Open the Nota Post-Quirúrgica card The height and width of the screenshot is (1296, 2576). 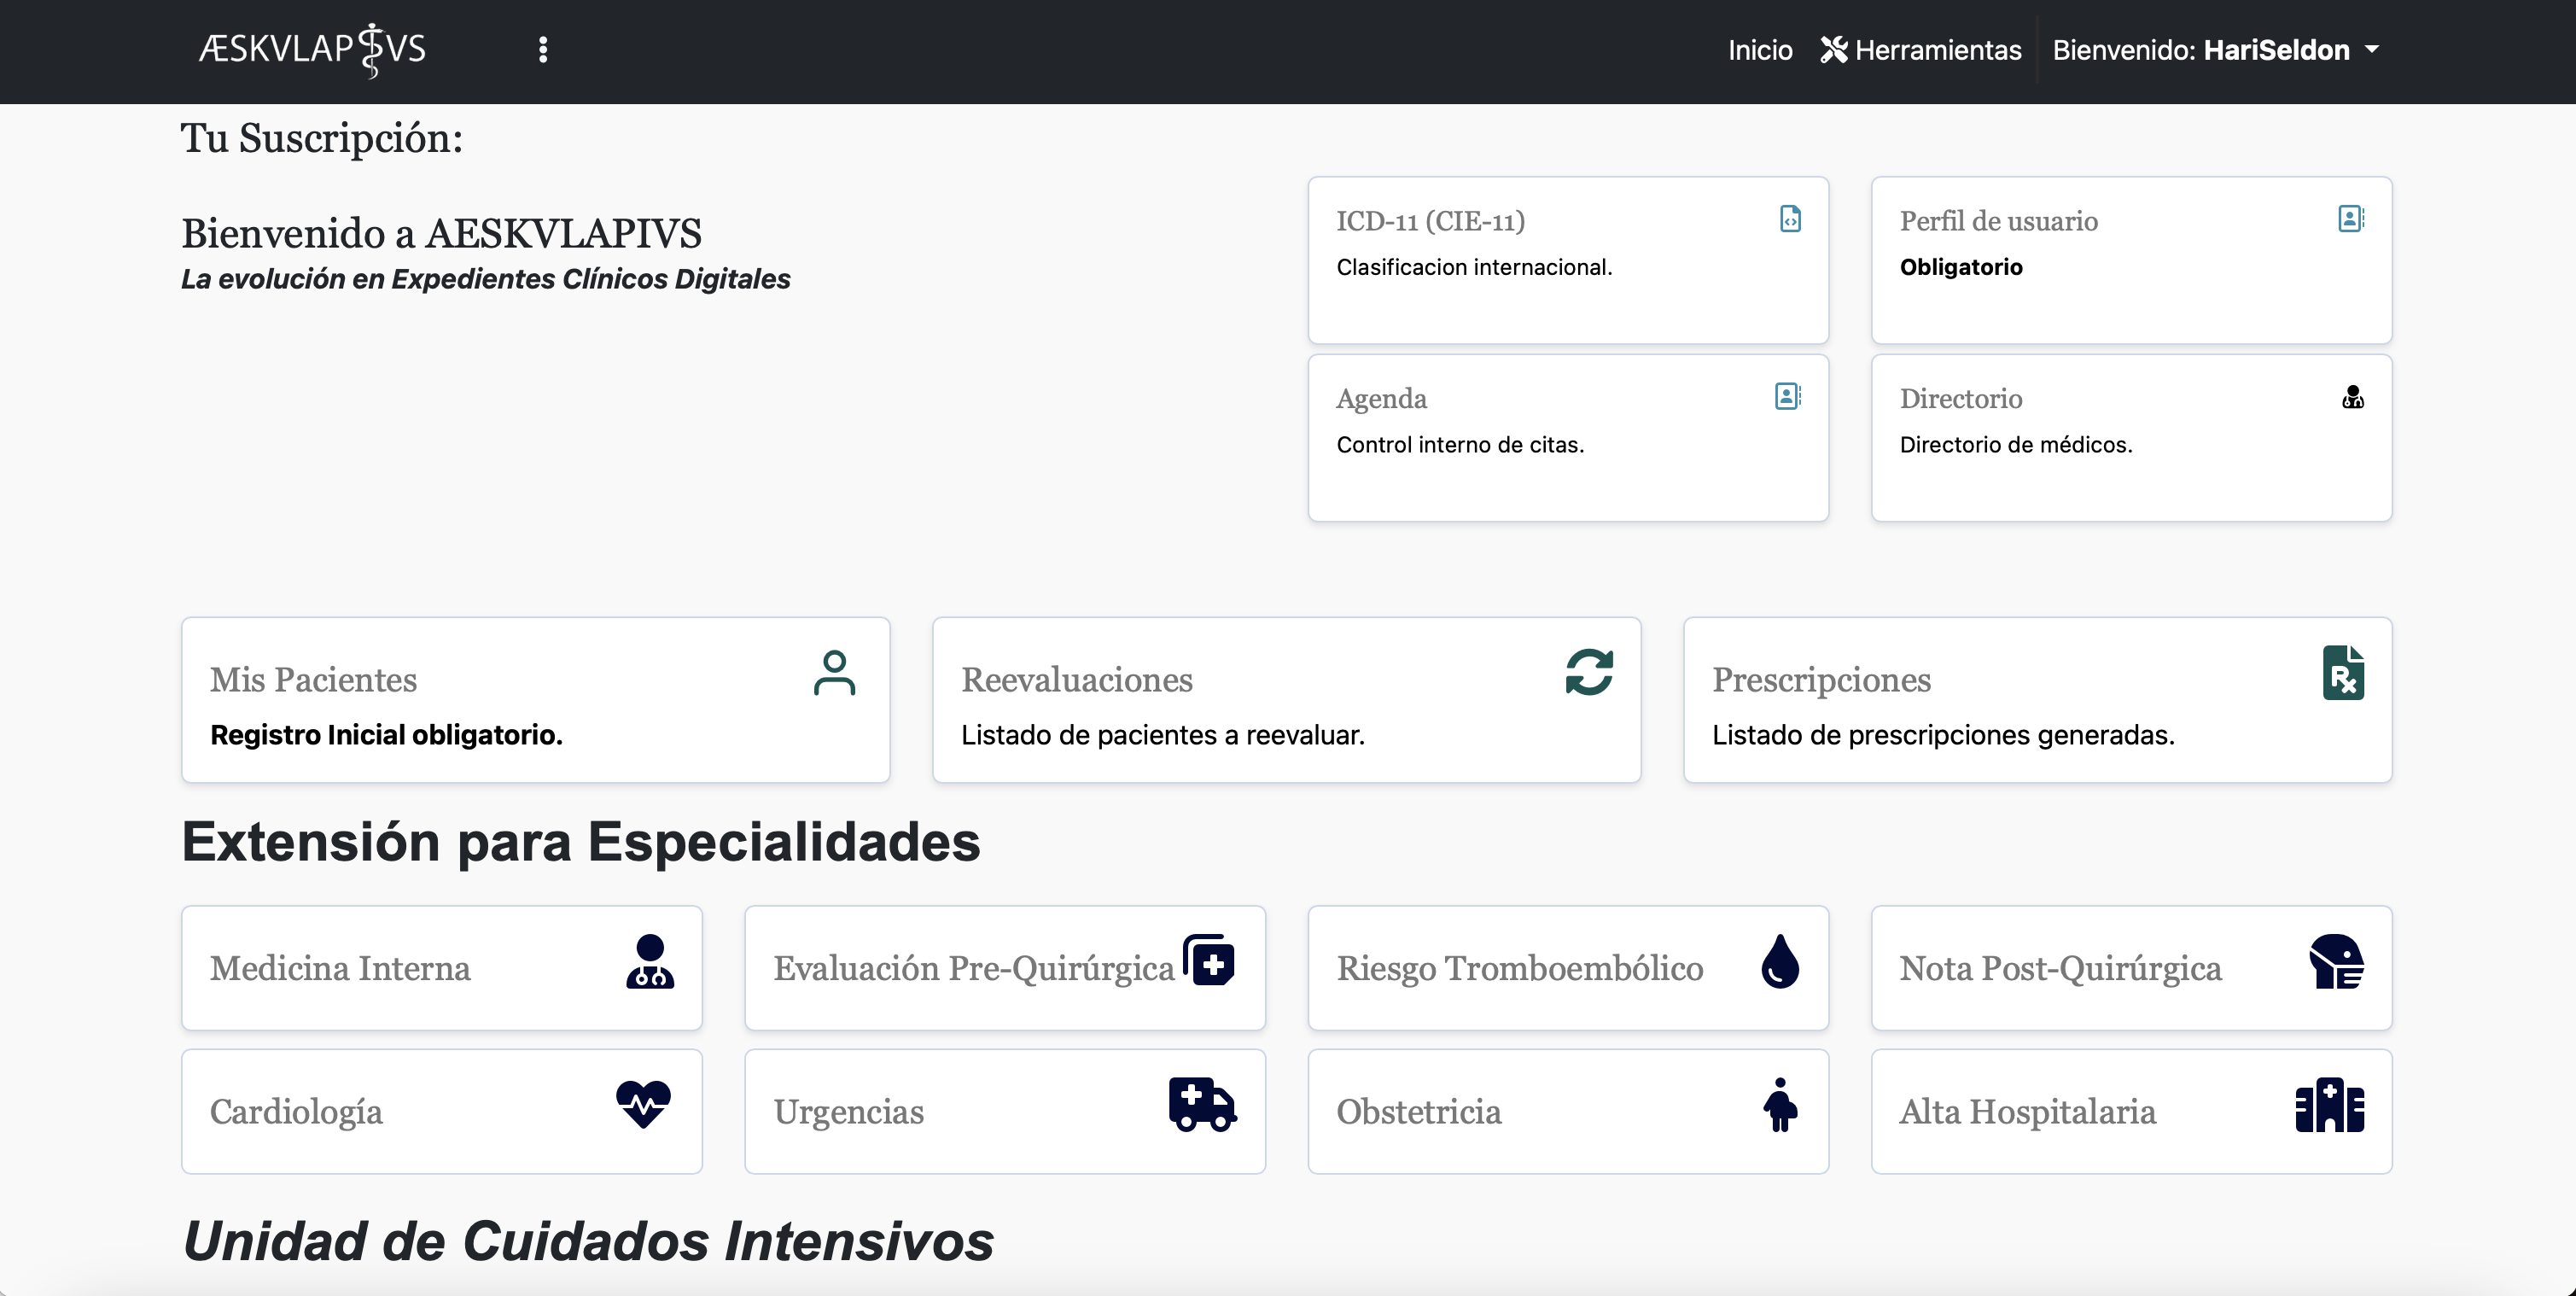[x=2131, y=968]
